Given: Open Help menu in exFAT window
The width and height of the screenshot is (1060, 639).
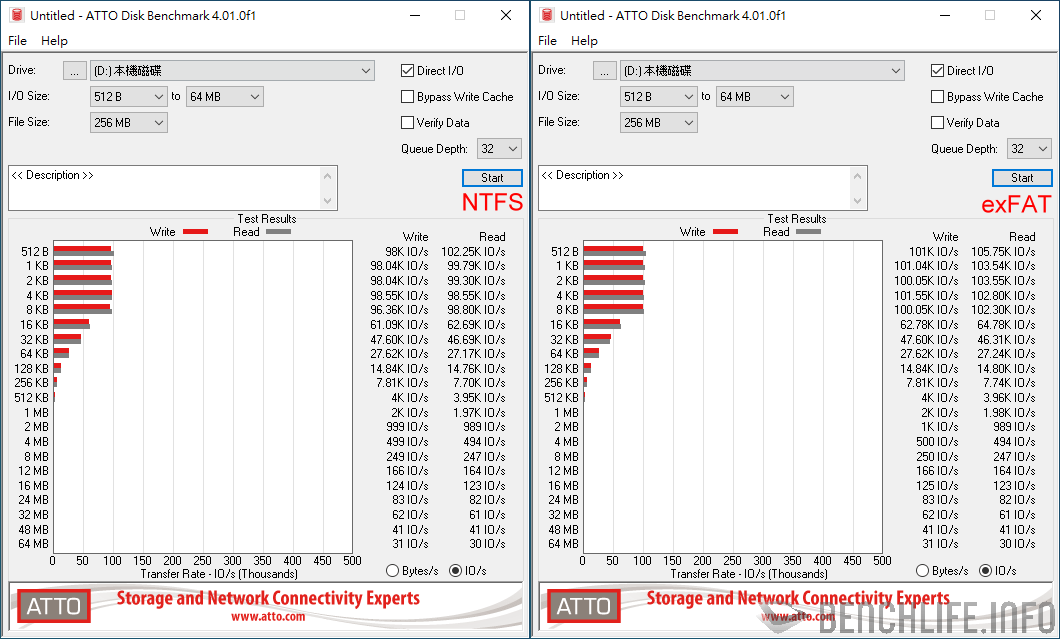Looking at the screenshot, I should [x=584, y=41].
